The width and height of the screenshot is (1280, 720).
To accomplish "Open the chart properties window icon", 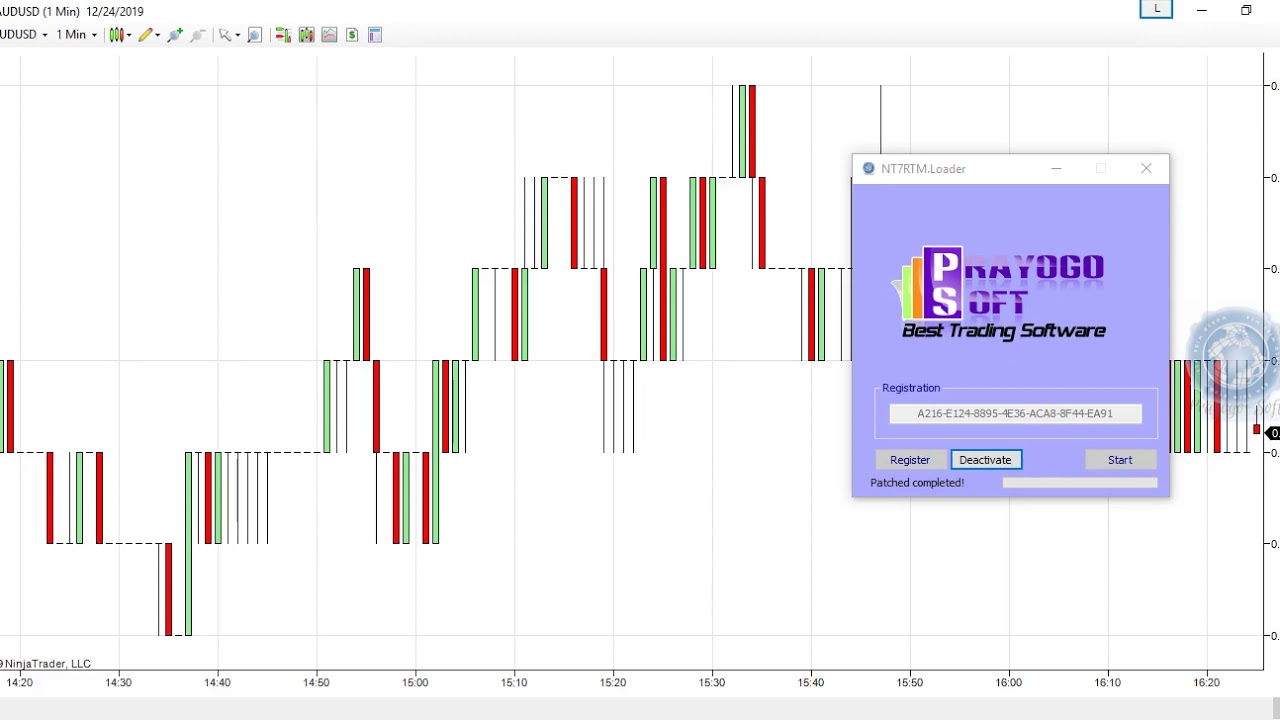I will [x=375, y=35].
